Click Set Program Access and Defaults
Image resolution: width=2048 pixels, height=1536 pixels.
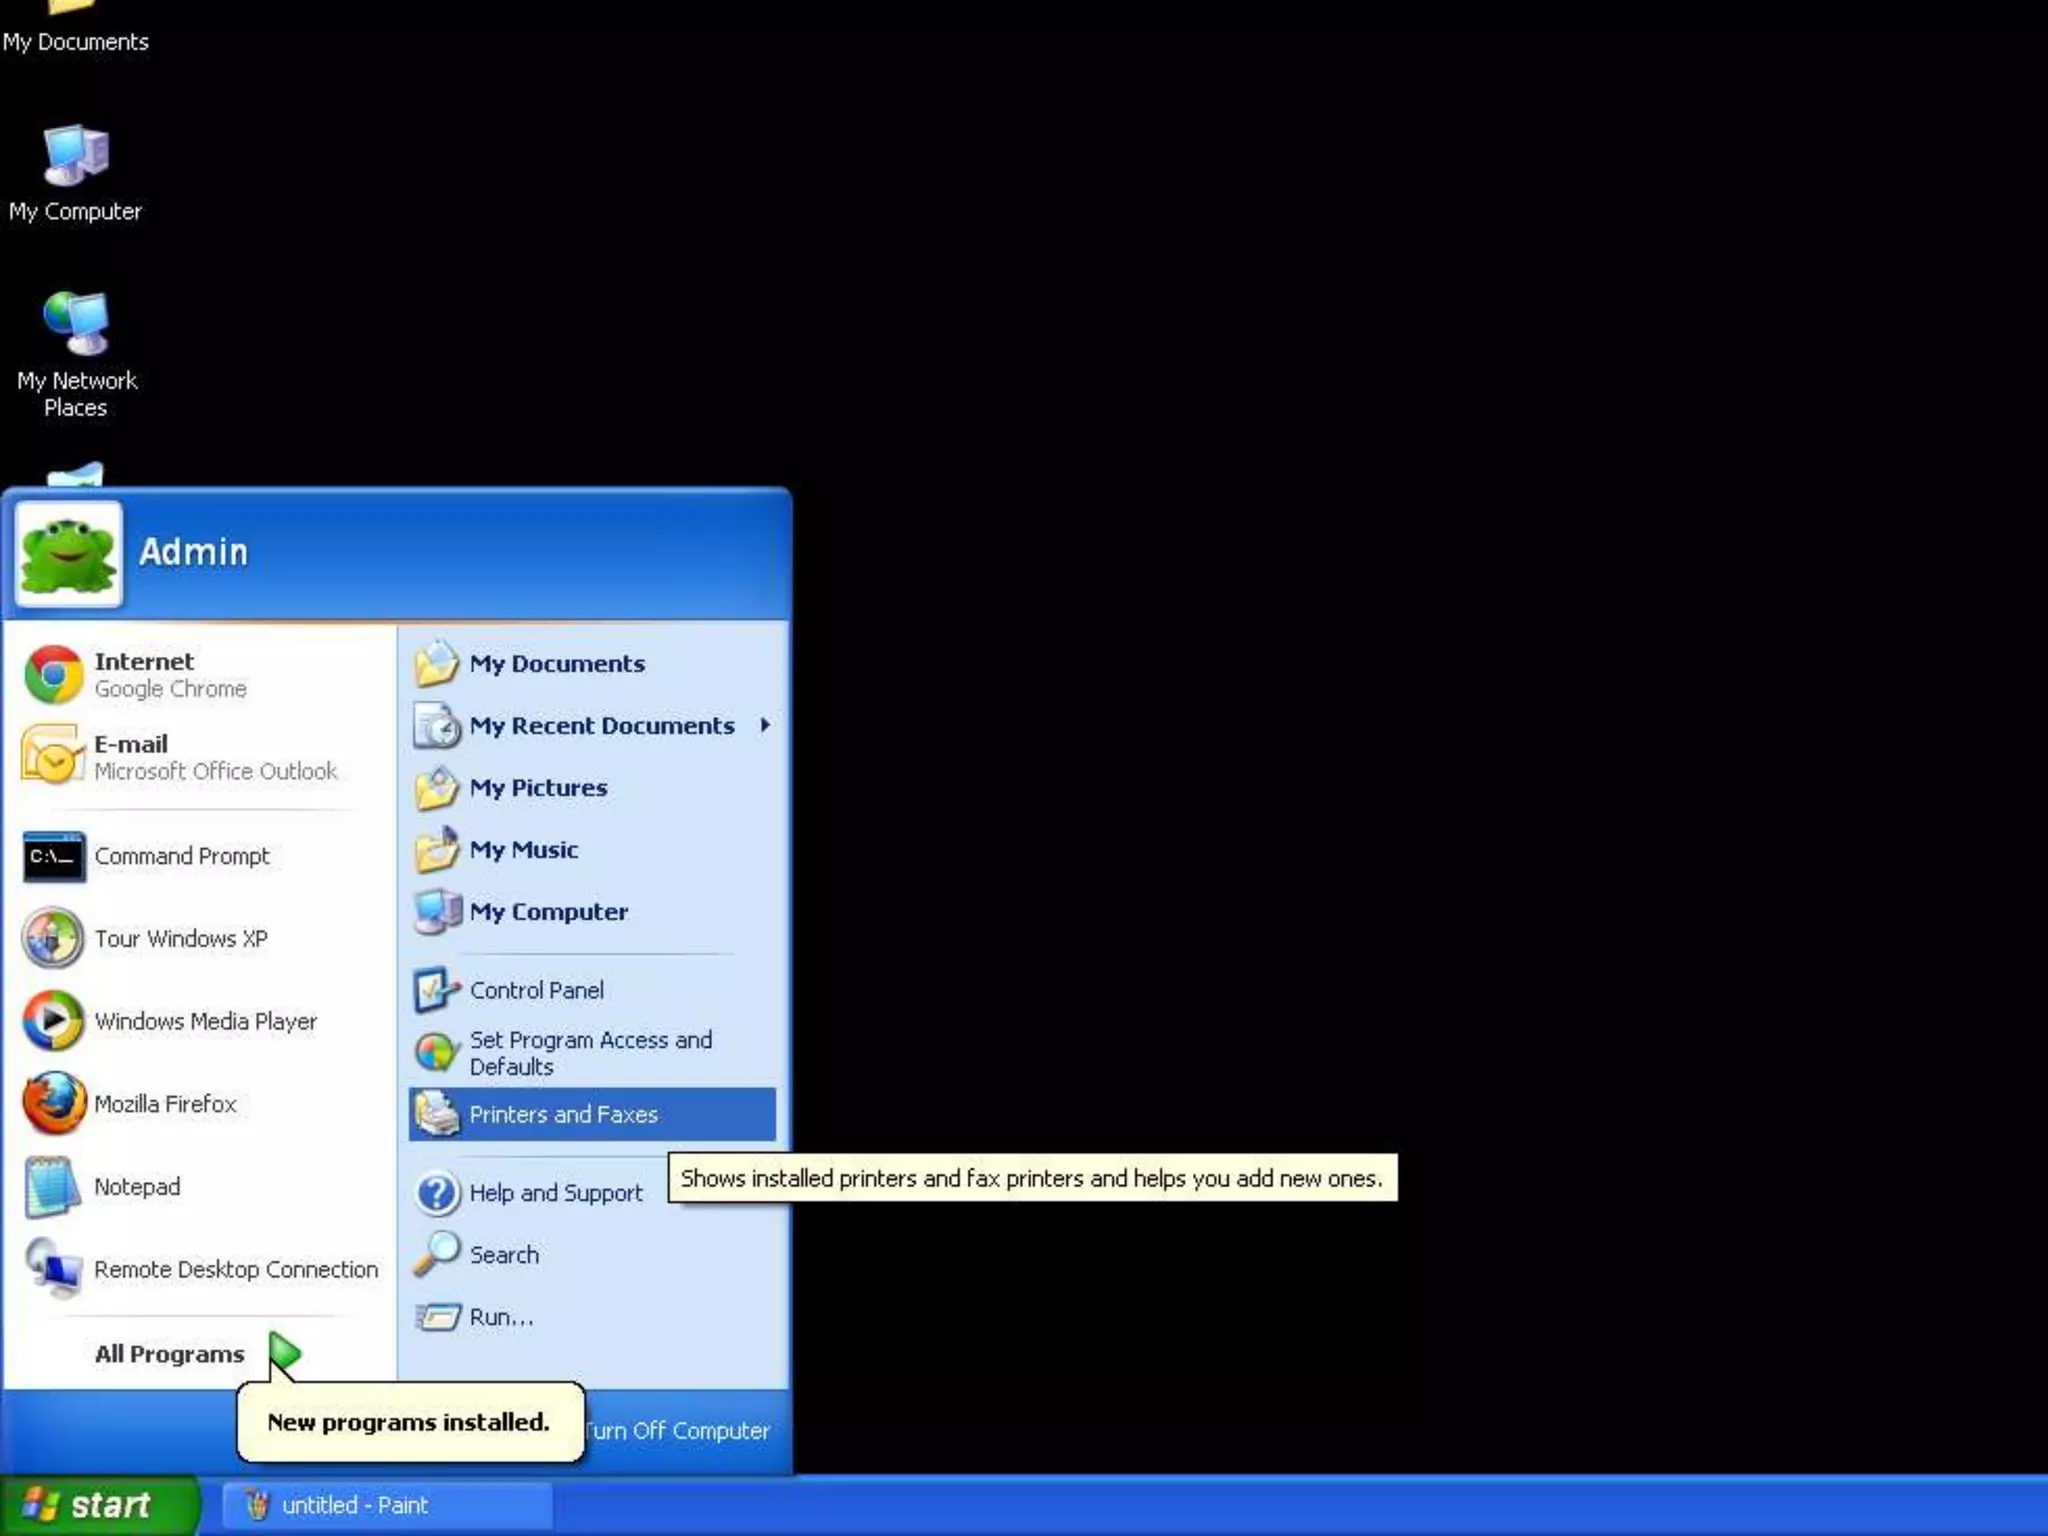pos(590,1053)
